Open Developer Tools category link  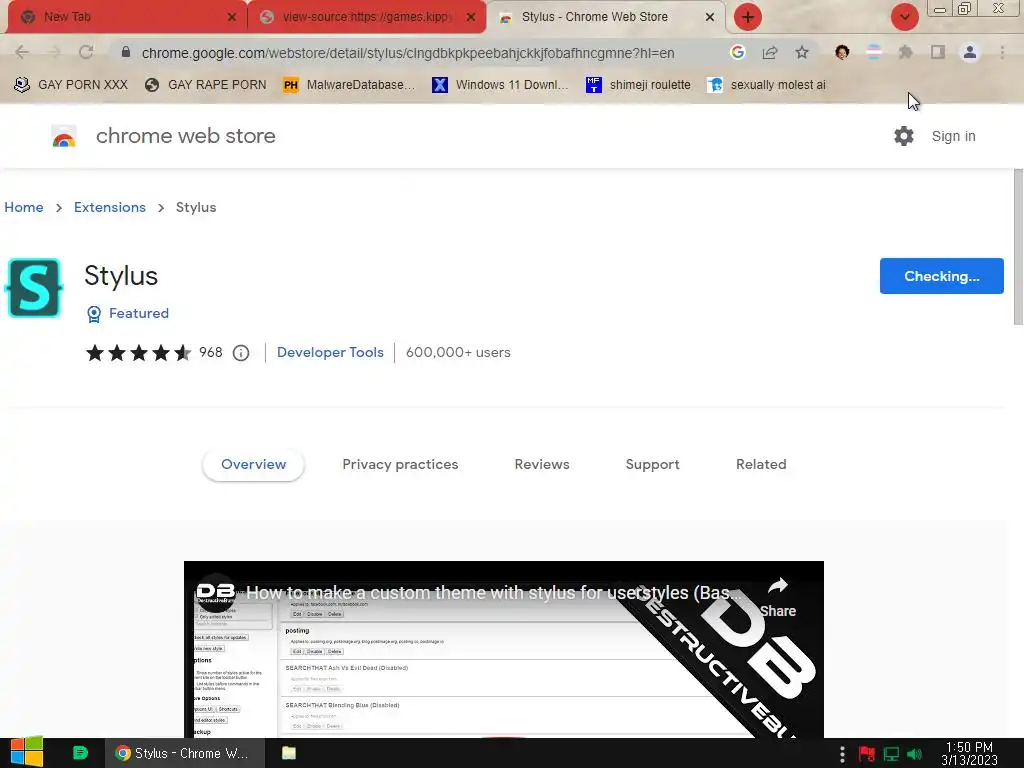tap(330, 352)
